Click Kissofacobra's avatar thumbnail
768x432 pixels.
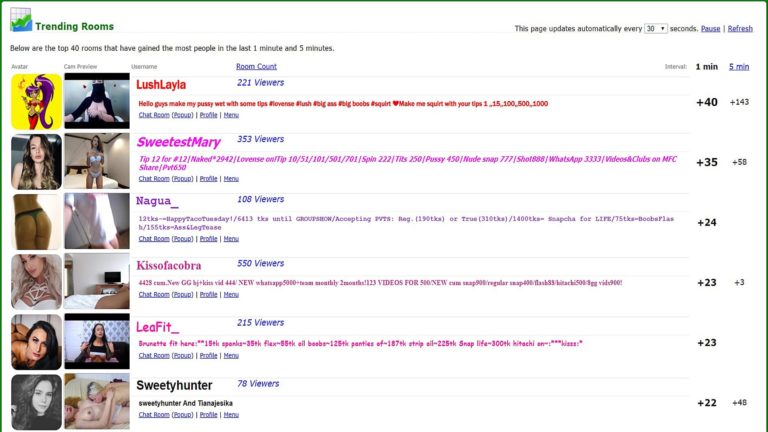pyautogui.click(x=35, y=281)
